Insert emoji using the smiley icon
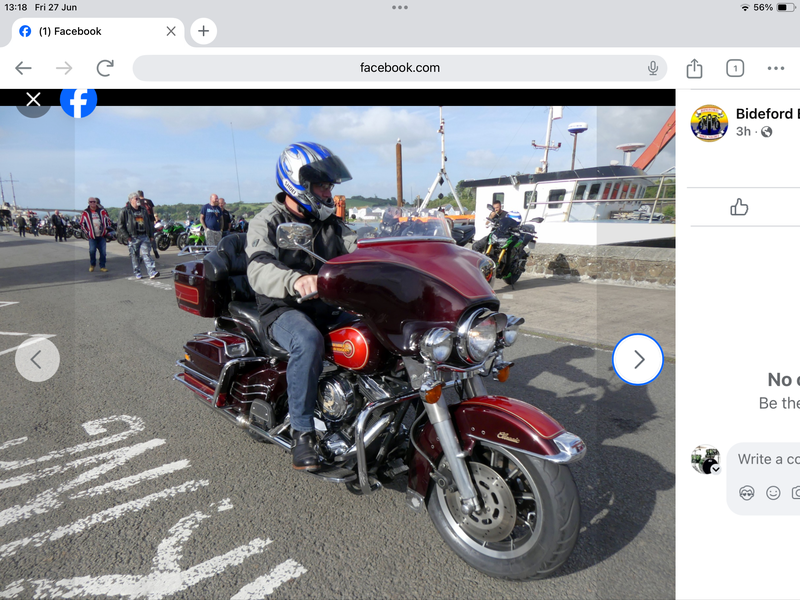Image resolution: width=800 pixels, height=600 pixels. pyautogui.click(x=773, y=492)
